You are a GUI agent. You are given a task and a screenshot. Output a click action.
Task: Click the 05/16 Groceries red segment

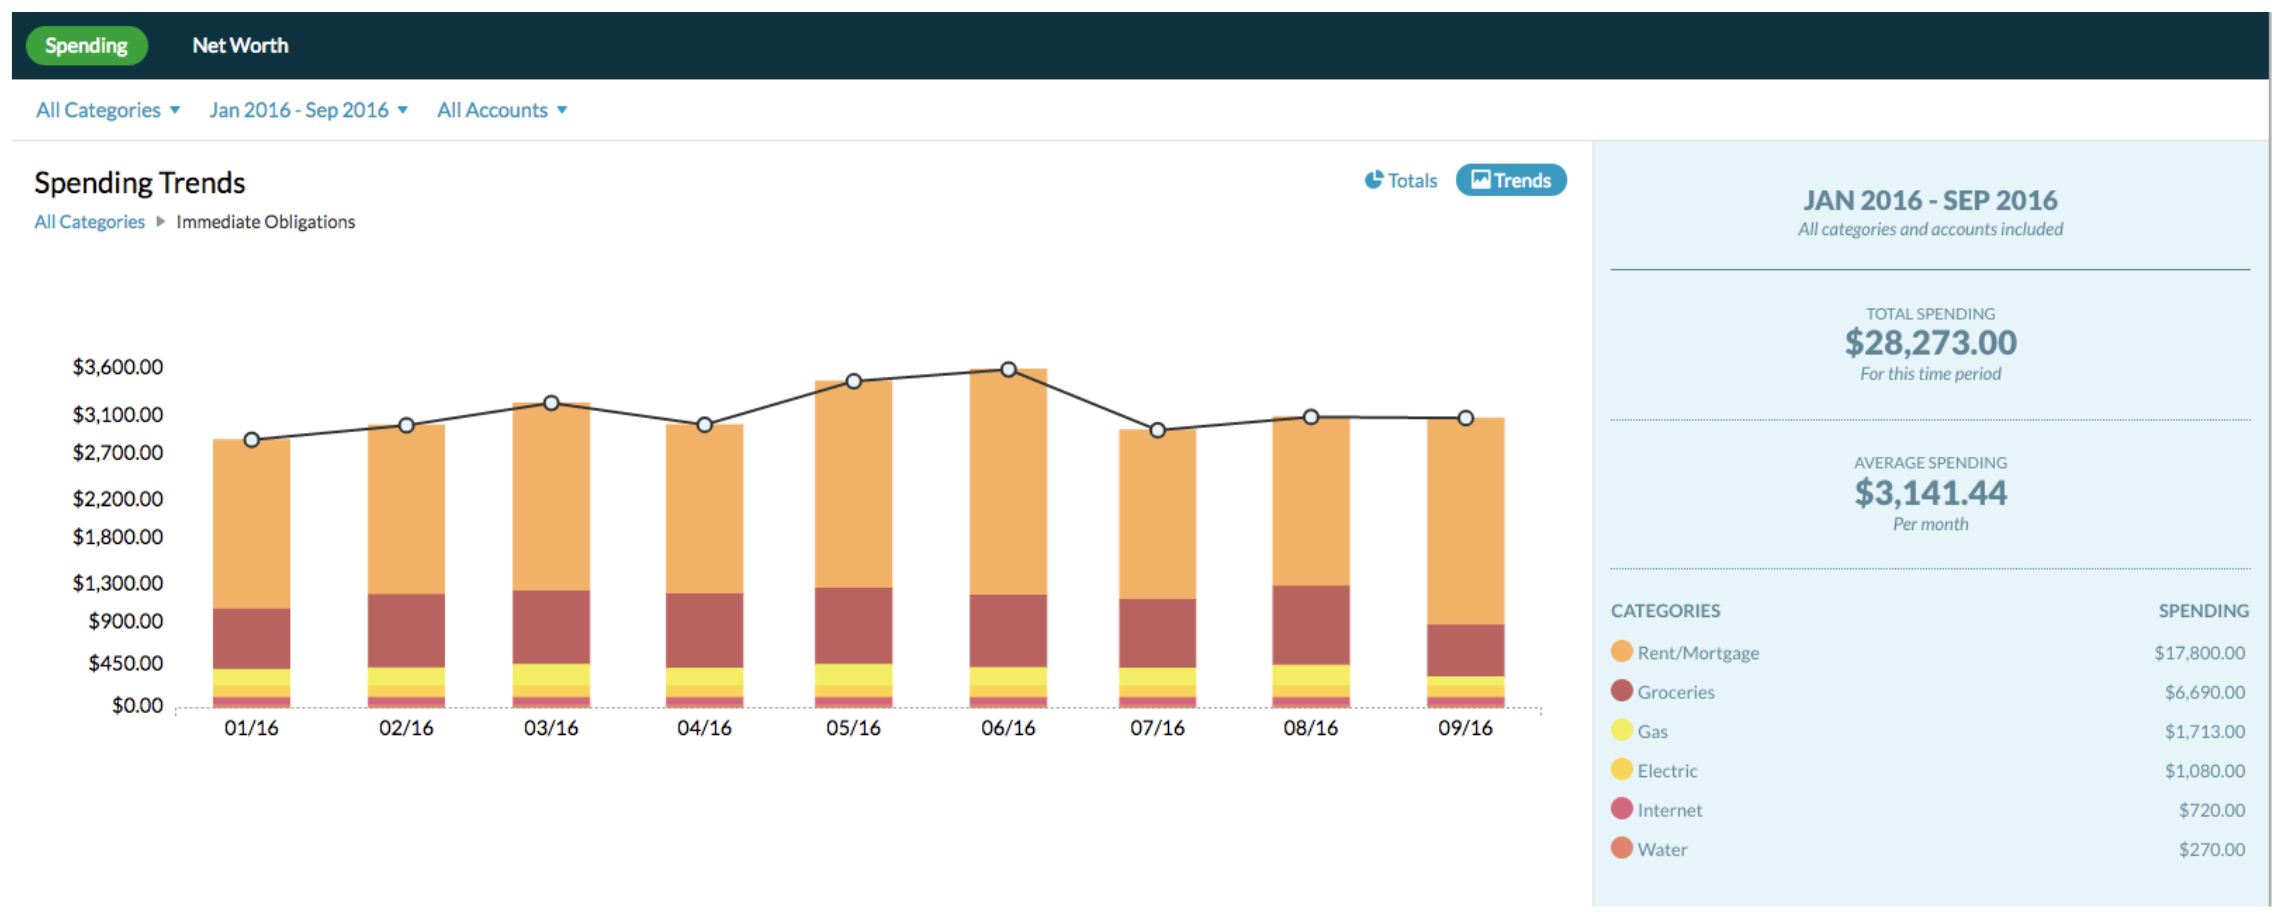click(x=854, y=626)
